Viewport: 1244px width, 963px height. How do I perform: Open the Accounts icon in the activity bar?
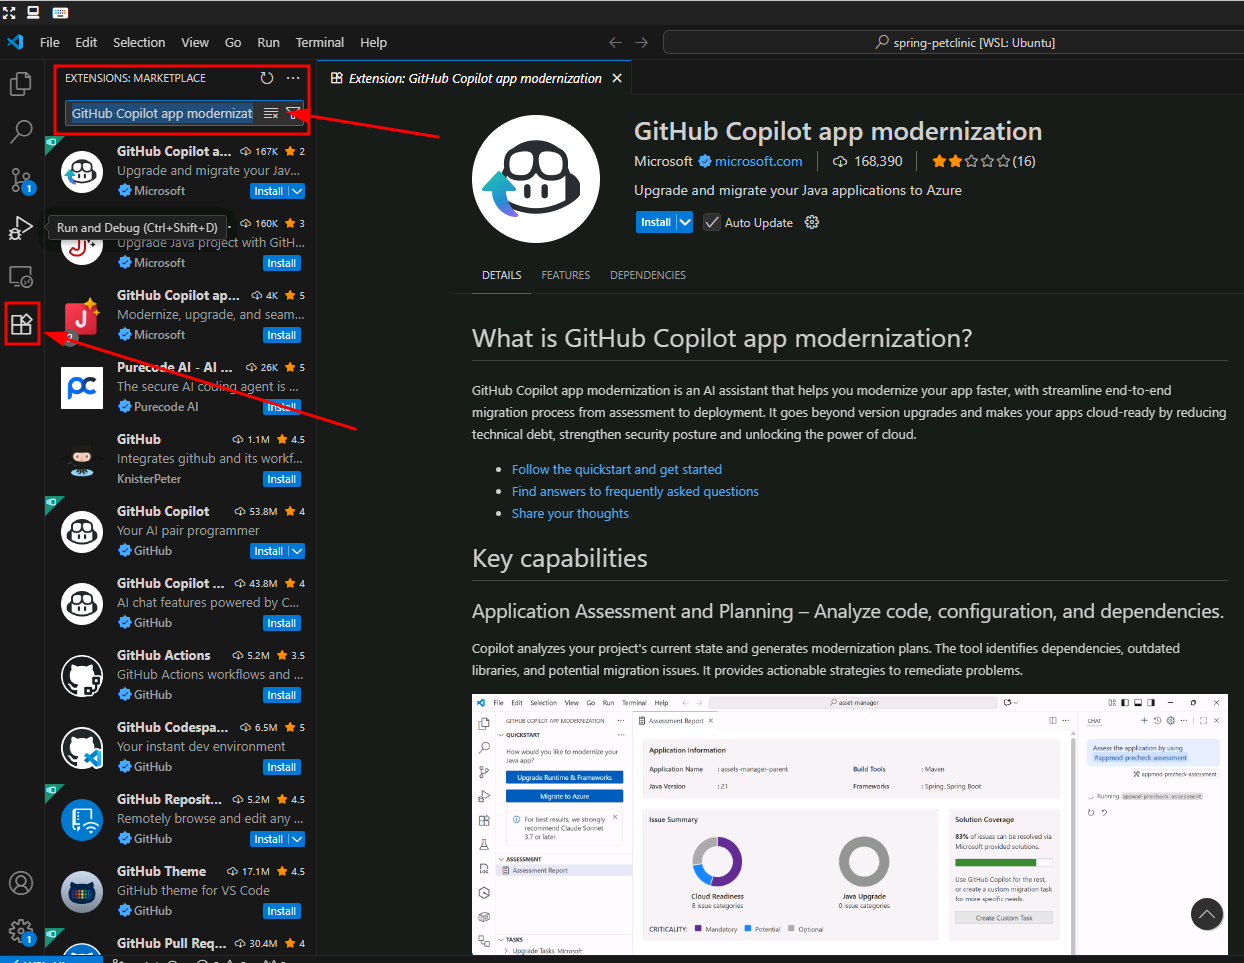pos(20,883)
